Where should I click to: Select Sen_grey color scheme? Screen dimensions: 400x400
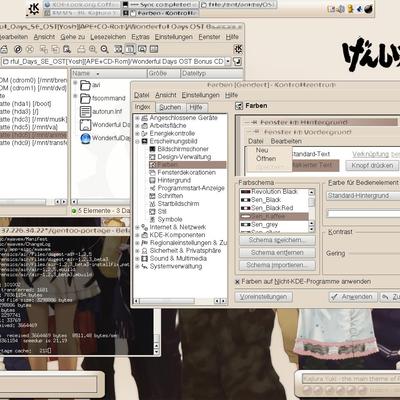point(274,224)
